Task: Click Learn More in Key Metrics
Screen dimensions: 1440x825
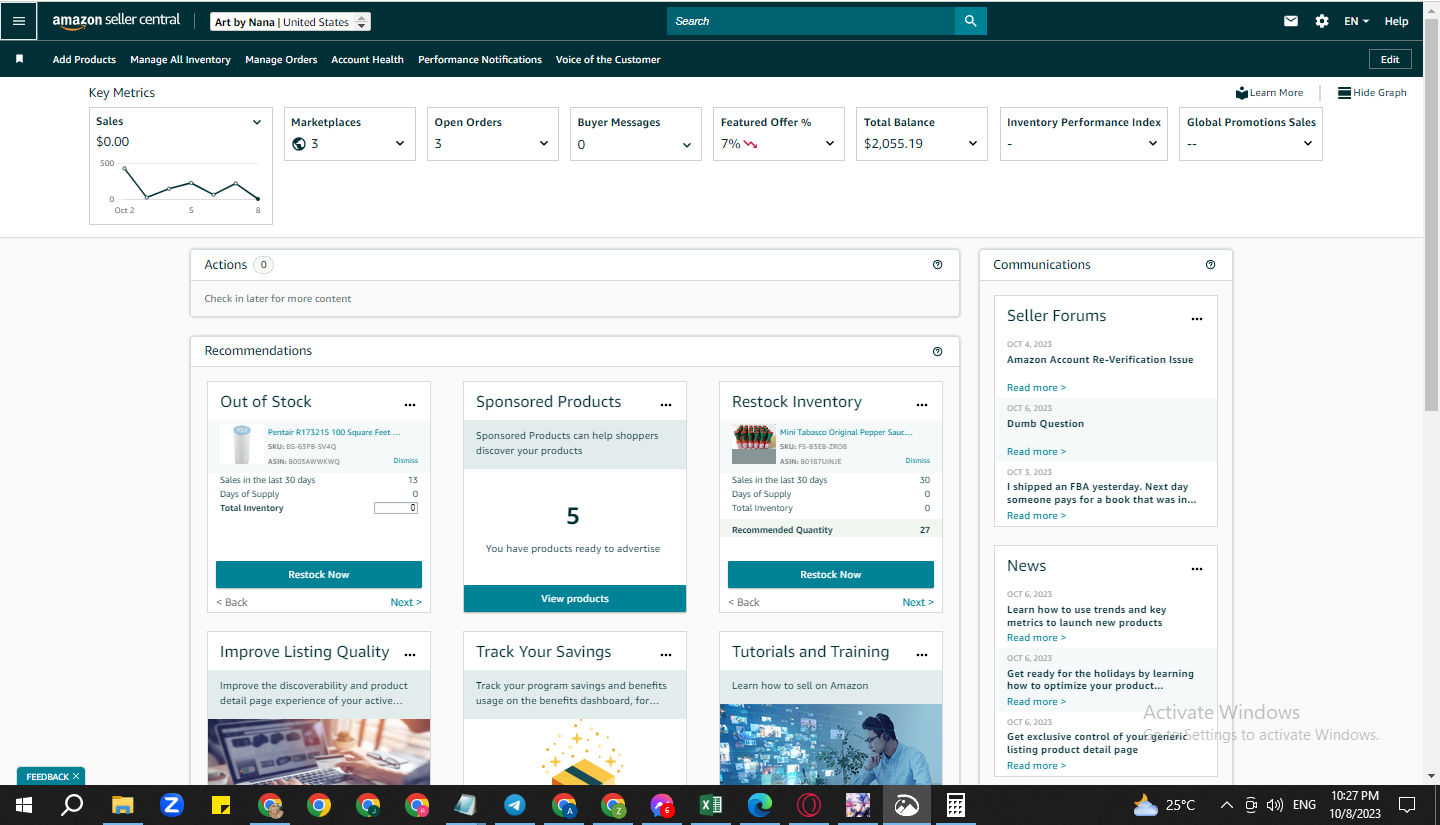Action: point(1269,93)
